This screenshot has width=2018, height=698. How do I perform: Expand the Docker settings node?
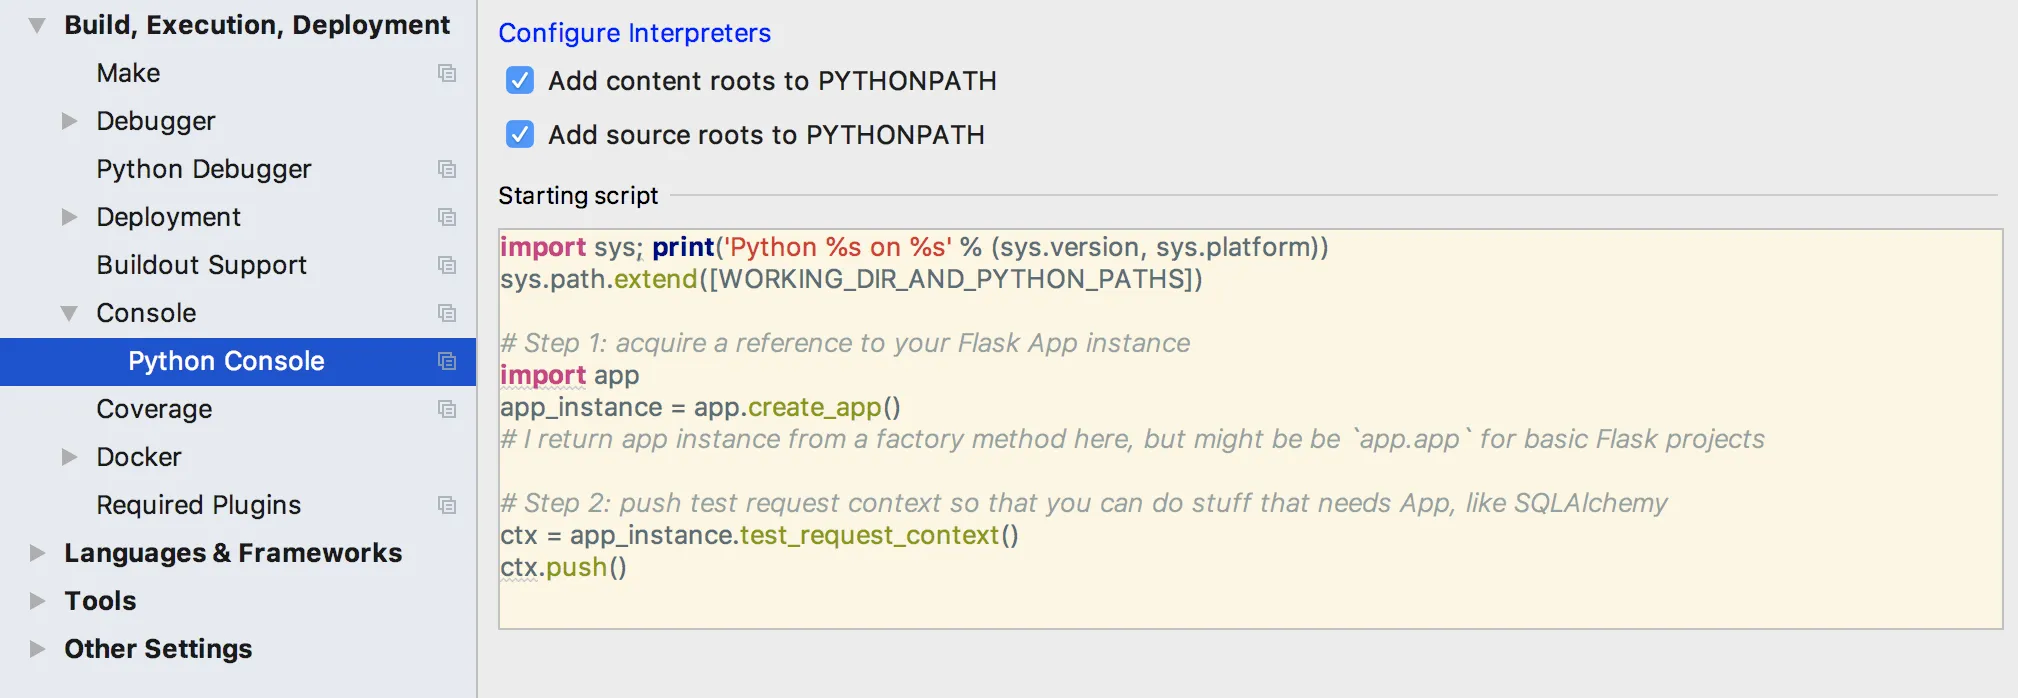[69, 457]
